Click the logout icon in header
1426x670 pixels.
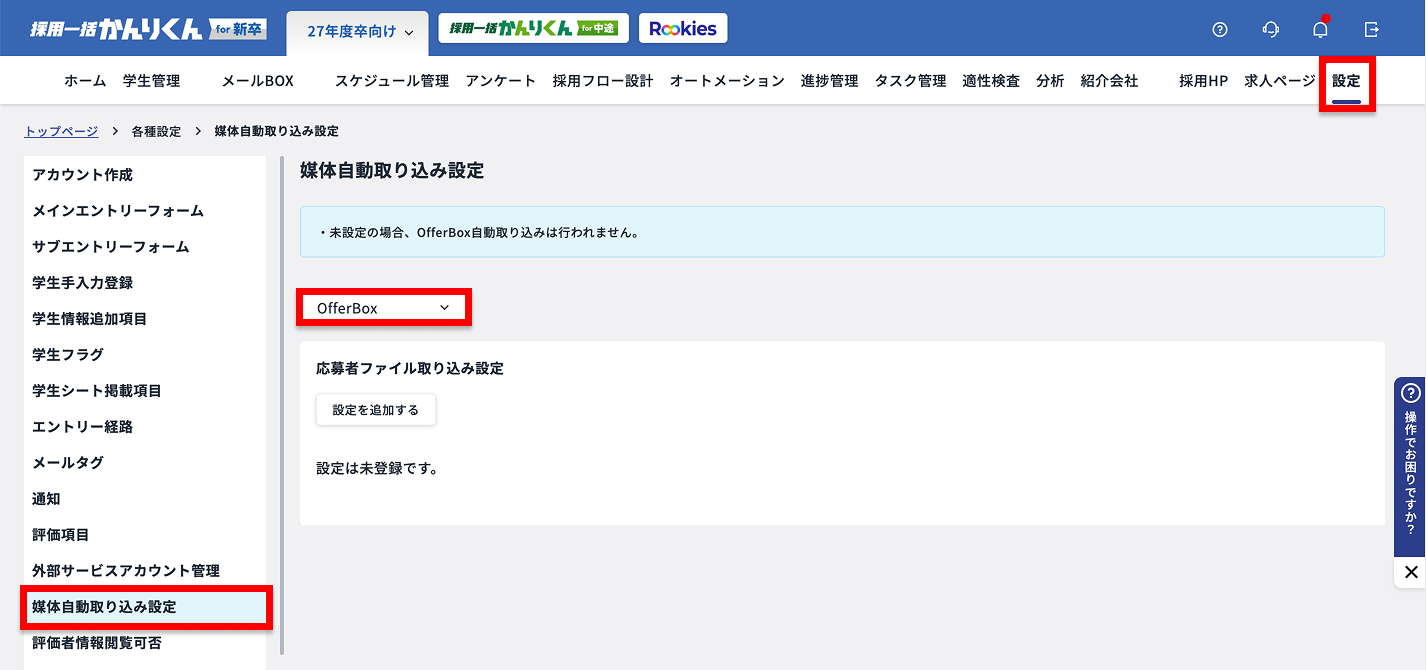pyautogui.click(x=1372, y=29)
